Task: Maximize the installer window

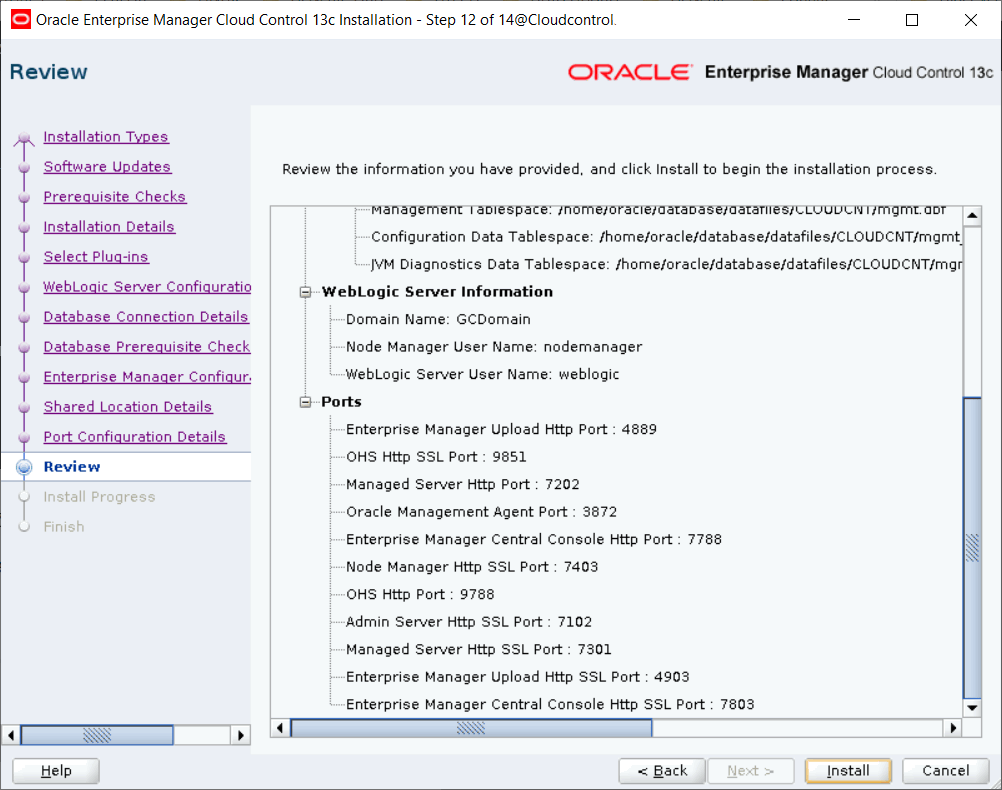Action: pos(912,20)
